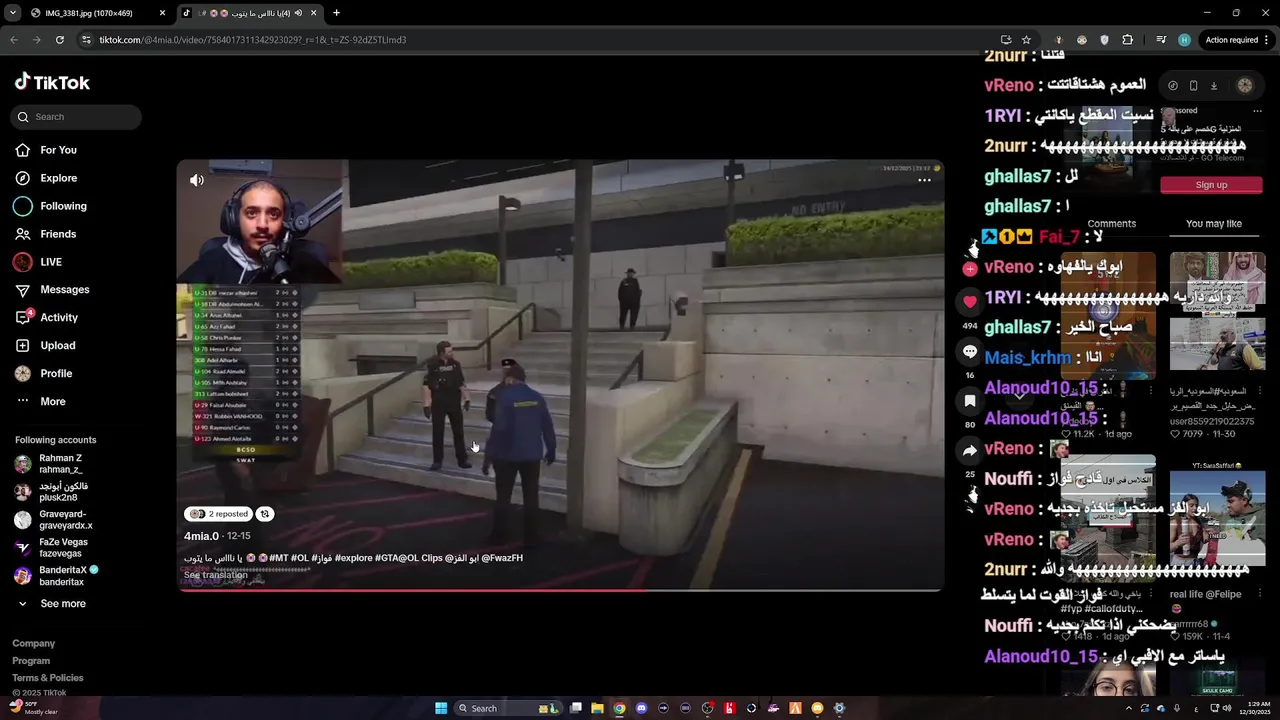Image resolution: width=1280 pixels, height=720 pixels.
Task: Click the @FwazFH mention in the caption
Action: coord(503,558)
